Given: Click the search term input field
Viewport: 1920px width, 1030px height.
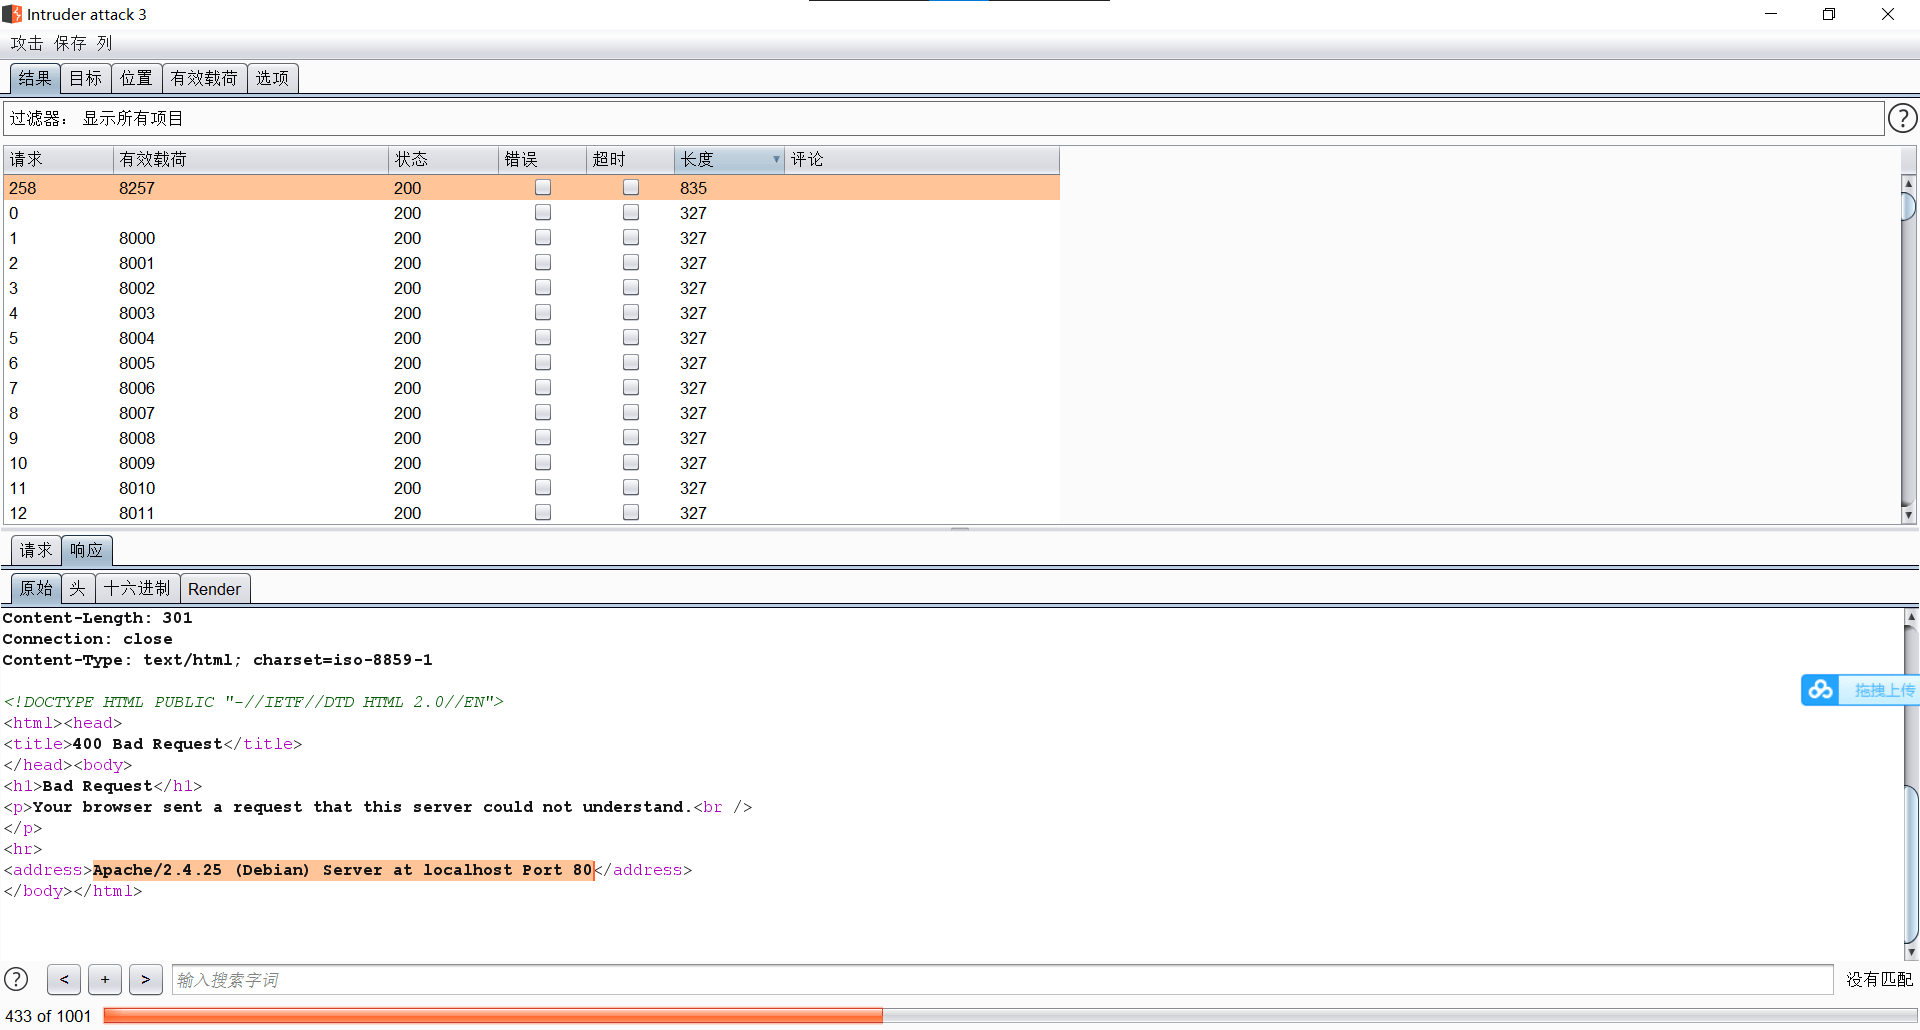Looking at the screenshot, I should pos(1000,980).
